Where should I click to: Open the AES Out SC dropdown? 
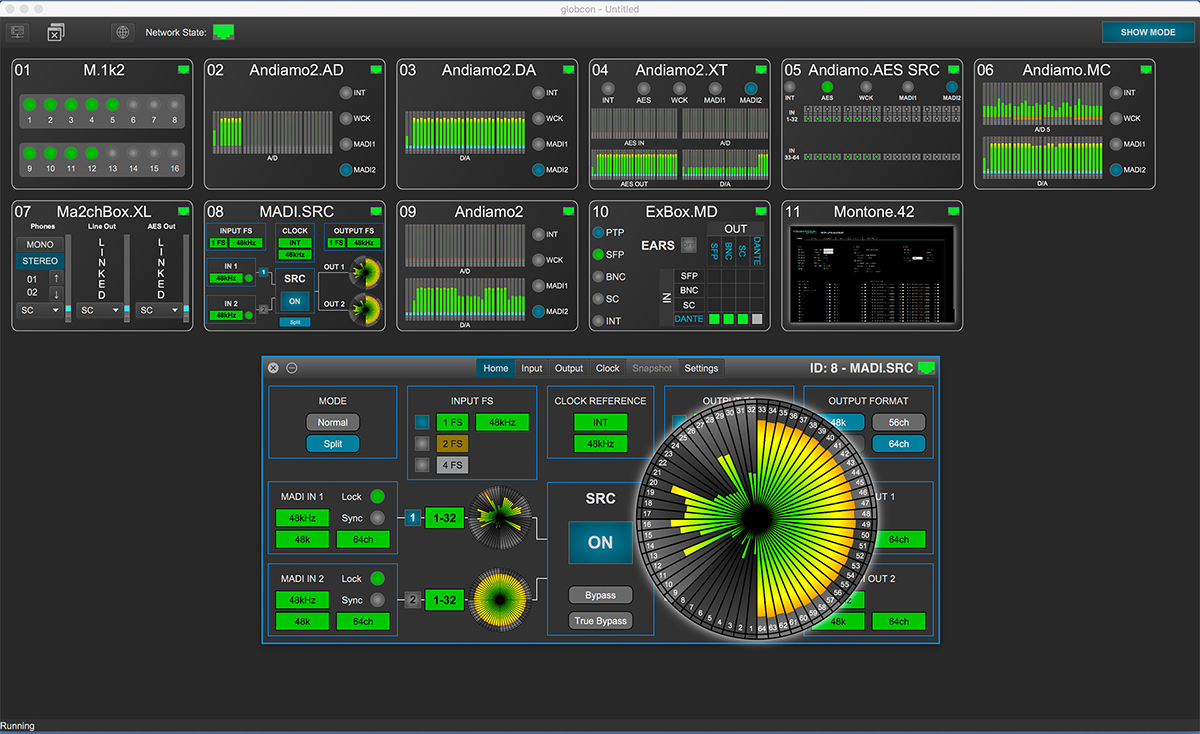point(159,311)
